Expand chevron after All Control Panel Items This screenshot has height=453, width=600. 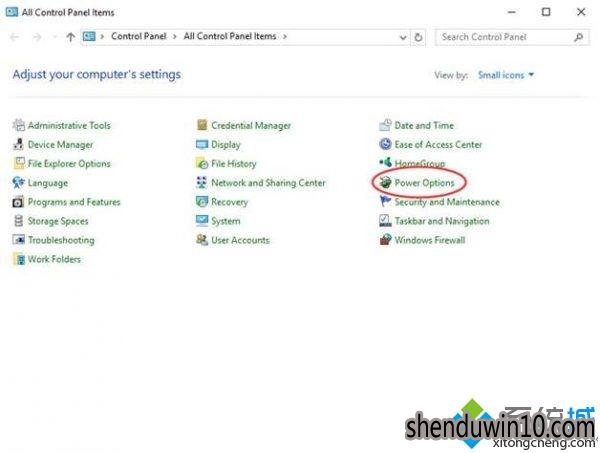pos(285,37)
